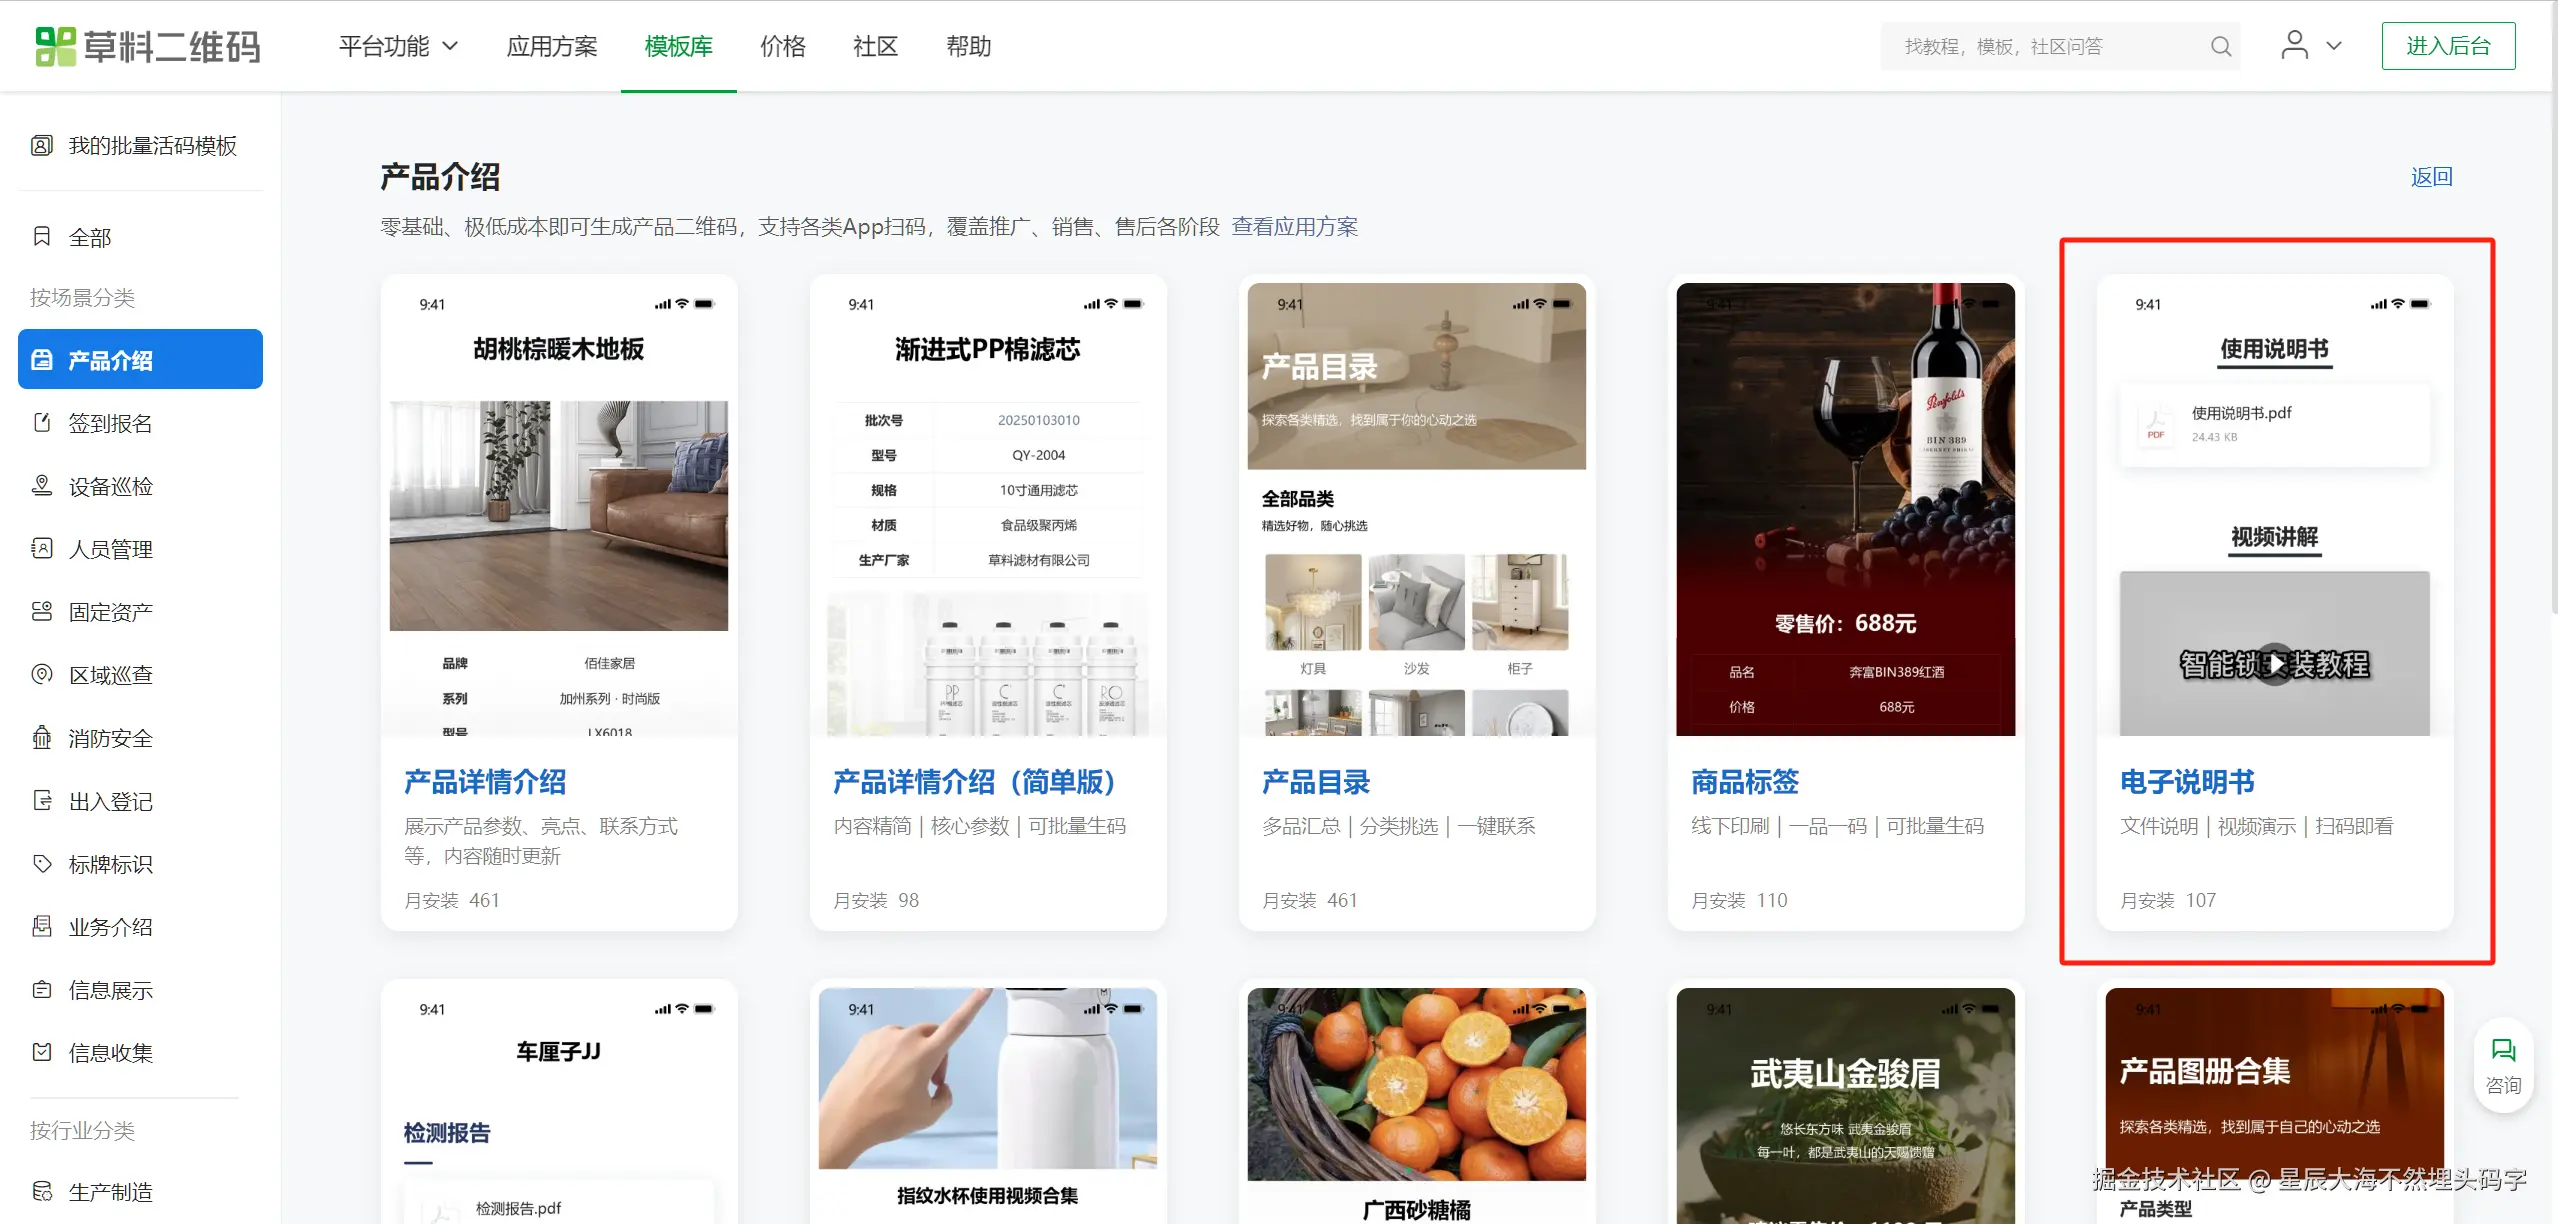The height and width of the screenshot is (1224, 2558).
Task: Go to 应用方案 navigation item
Action: pyautogui.click(x=551, y=46)
